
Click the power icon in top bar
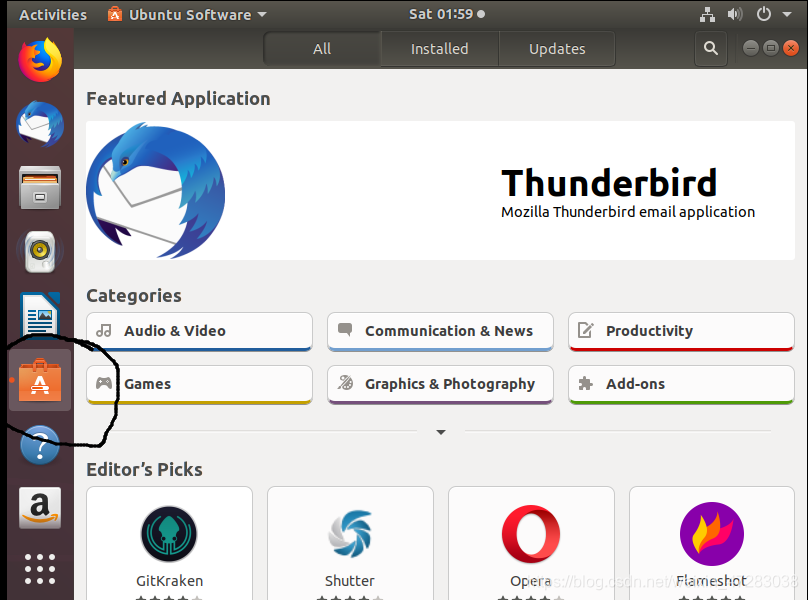coord(764,14)
